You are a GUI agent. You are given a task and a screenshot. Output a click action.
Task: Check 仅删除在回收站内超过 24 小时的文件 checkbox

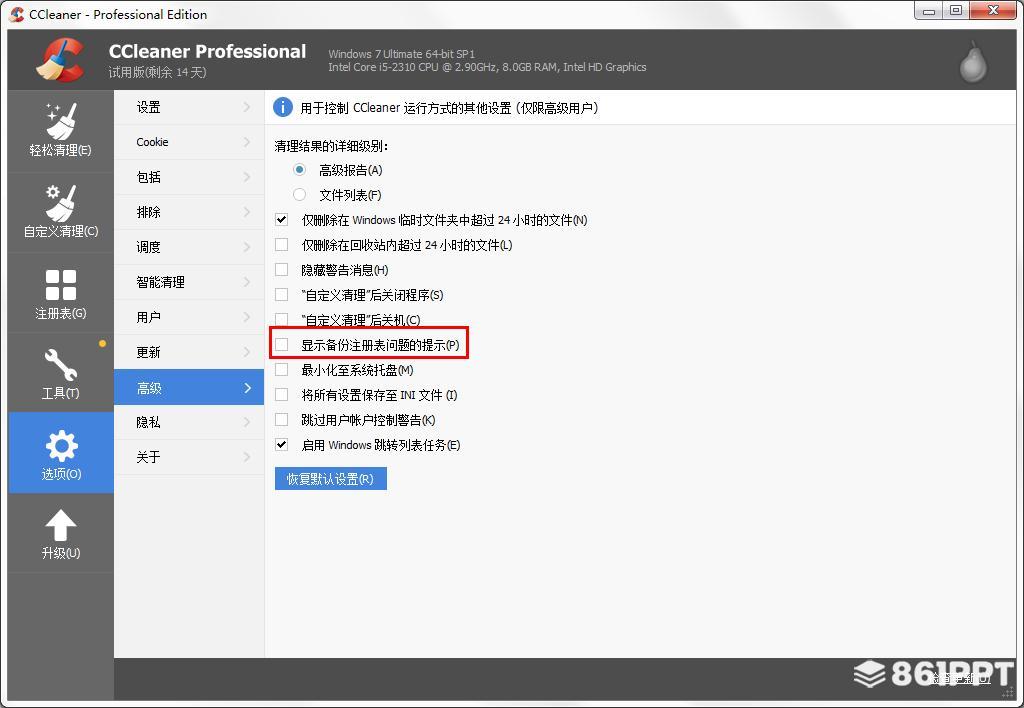[x=281, y=244]
